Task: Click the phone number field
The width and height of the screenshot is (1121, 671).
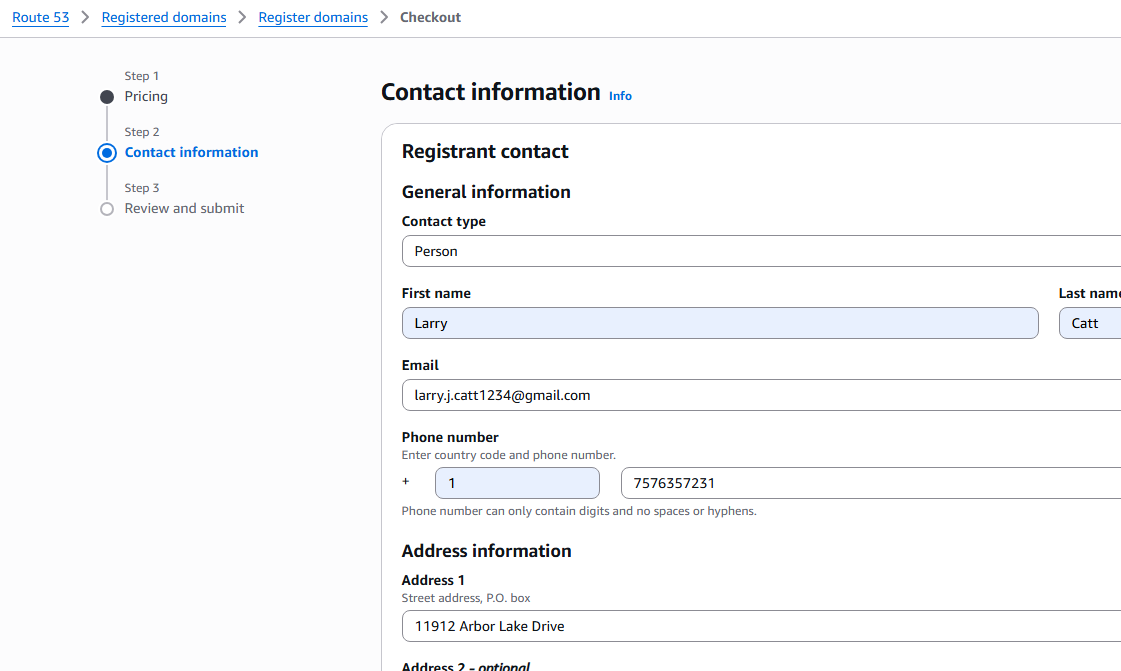Action: 871,483
